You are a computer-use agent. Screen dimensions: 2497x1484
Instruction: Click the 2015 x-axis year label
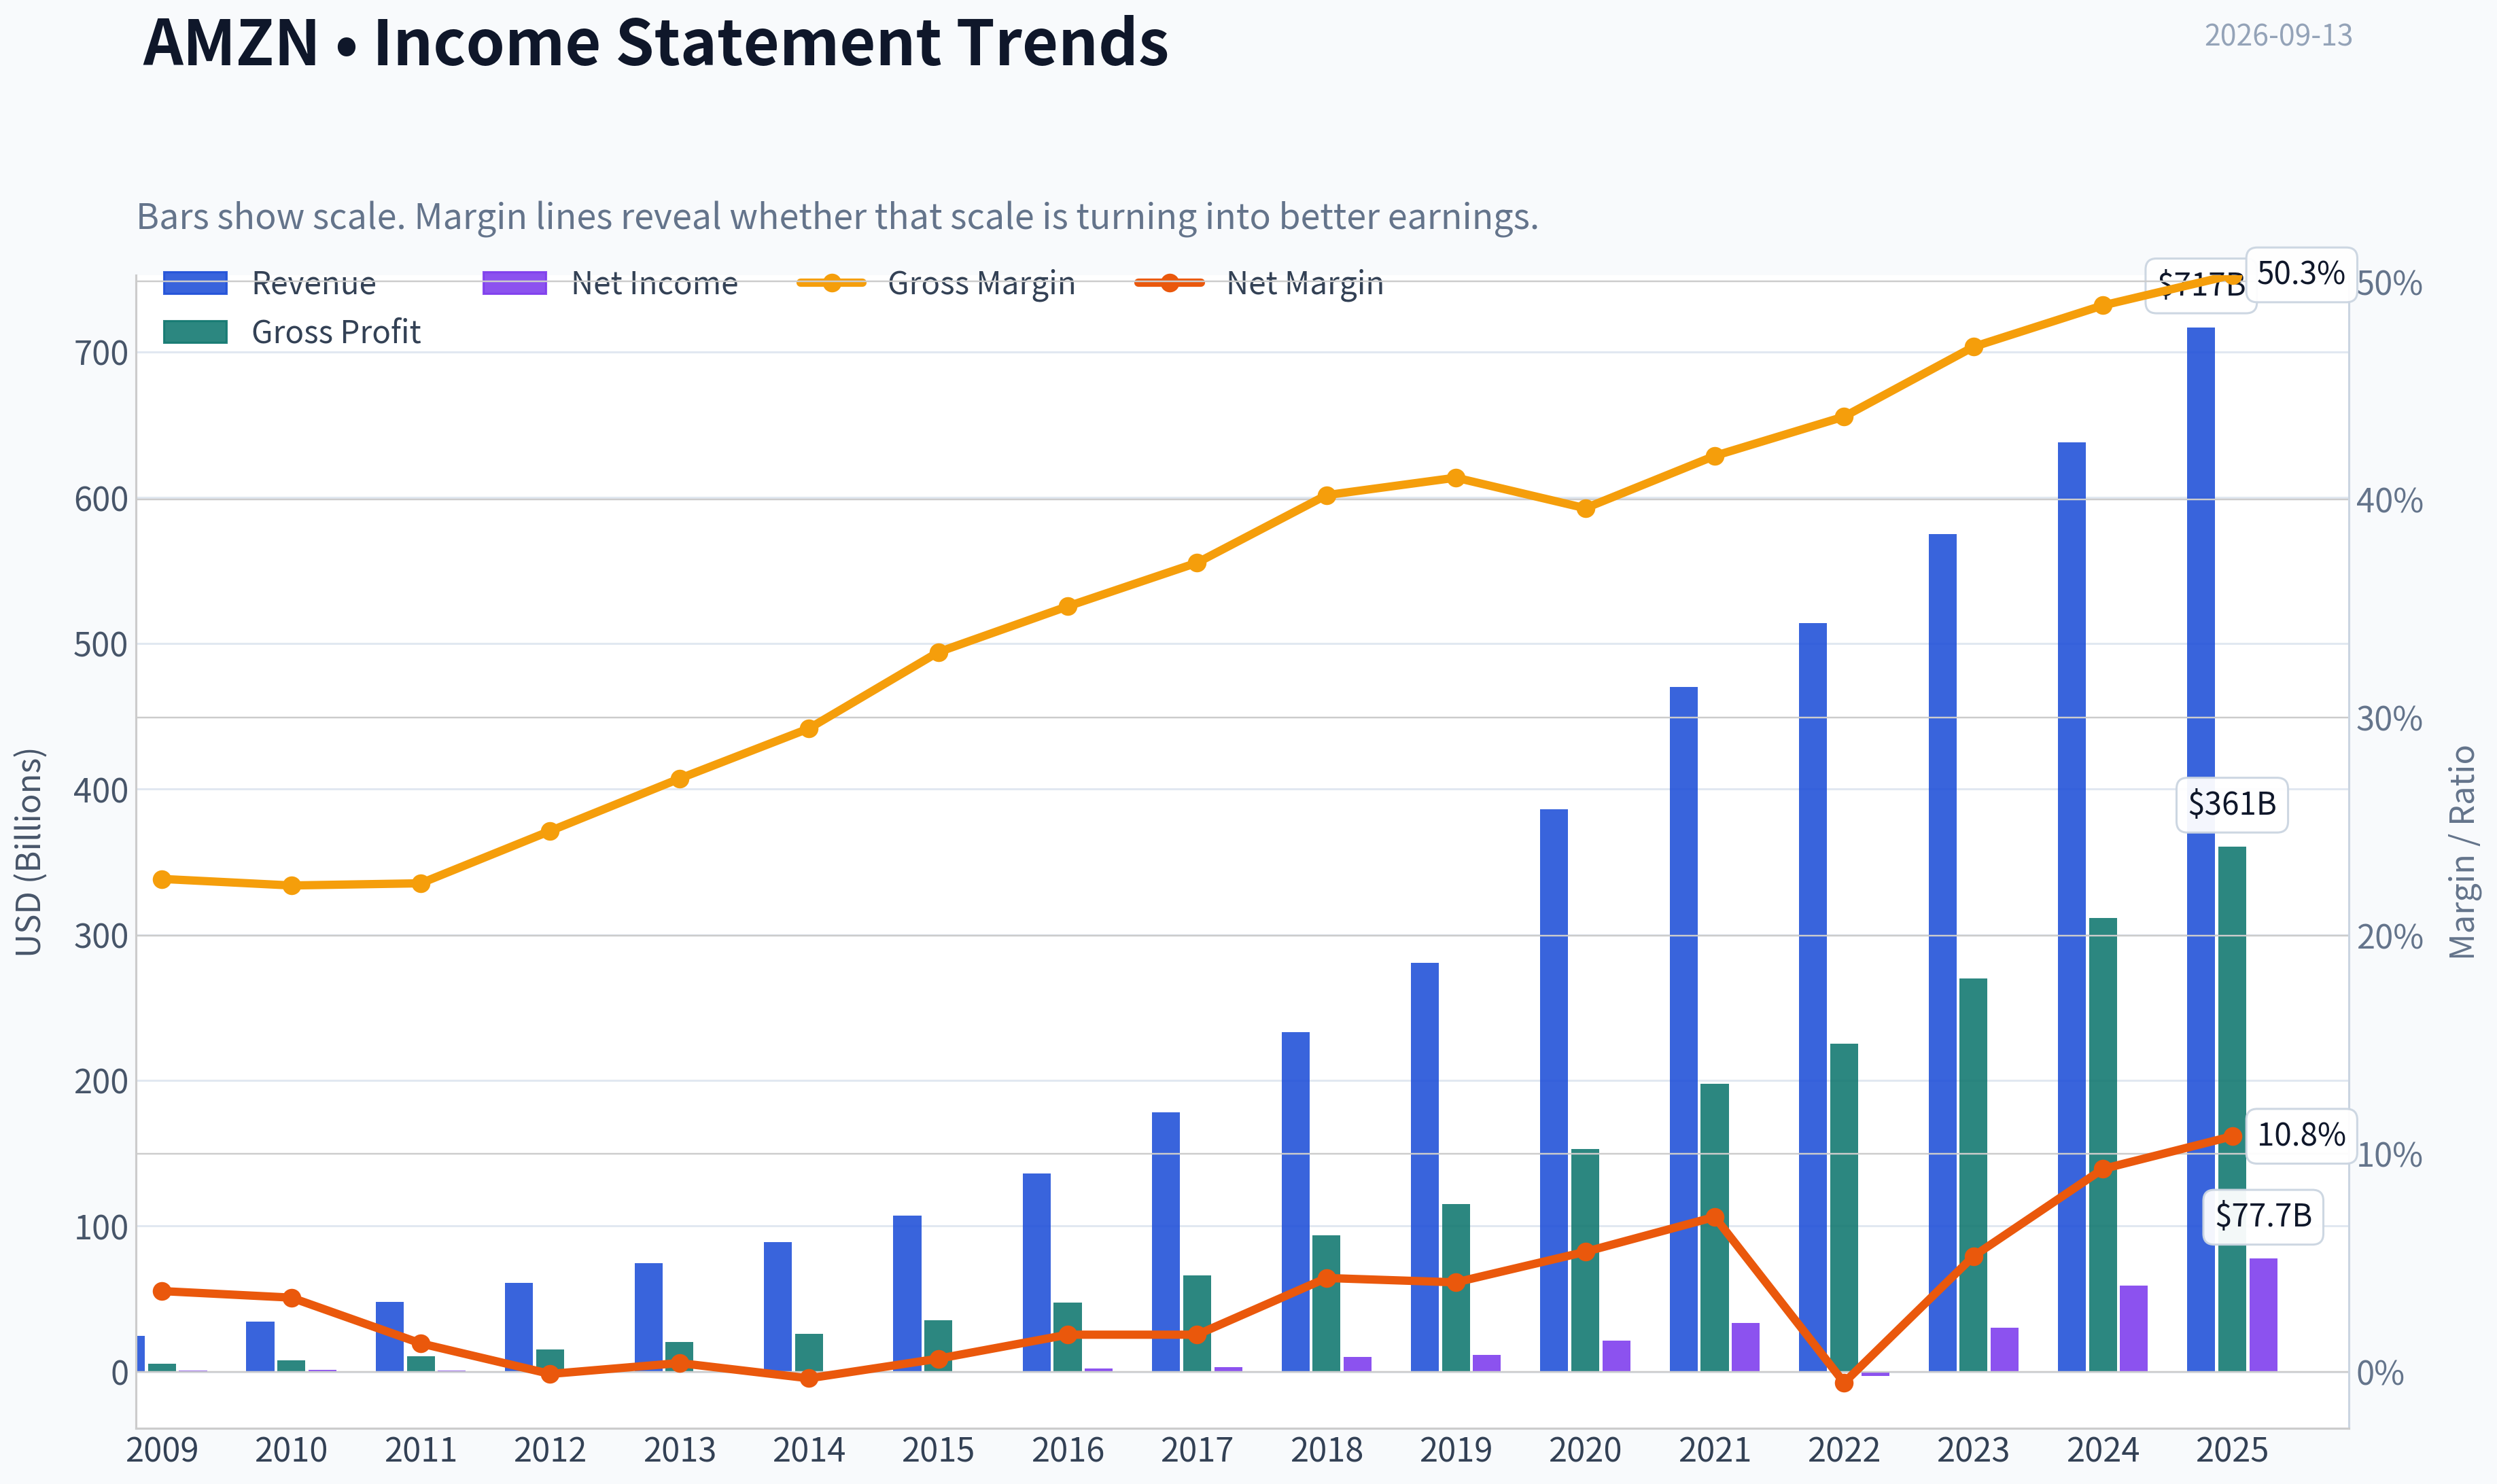click(937, 1450)
